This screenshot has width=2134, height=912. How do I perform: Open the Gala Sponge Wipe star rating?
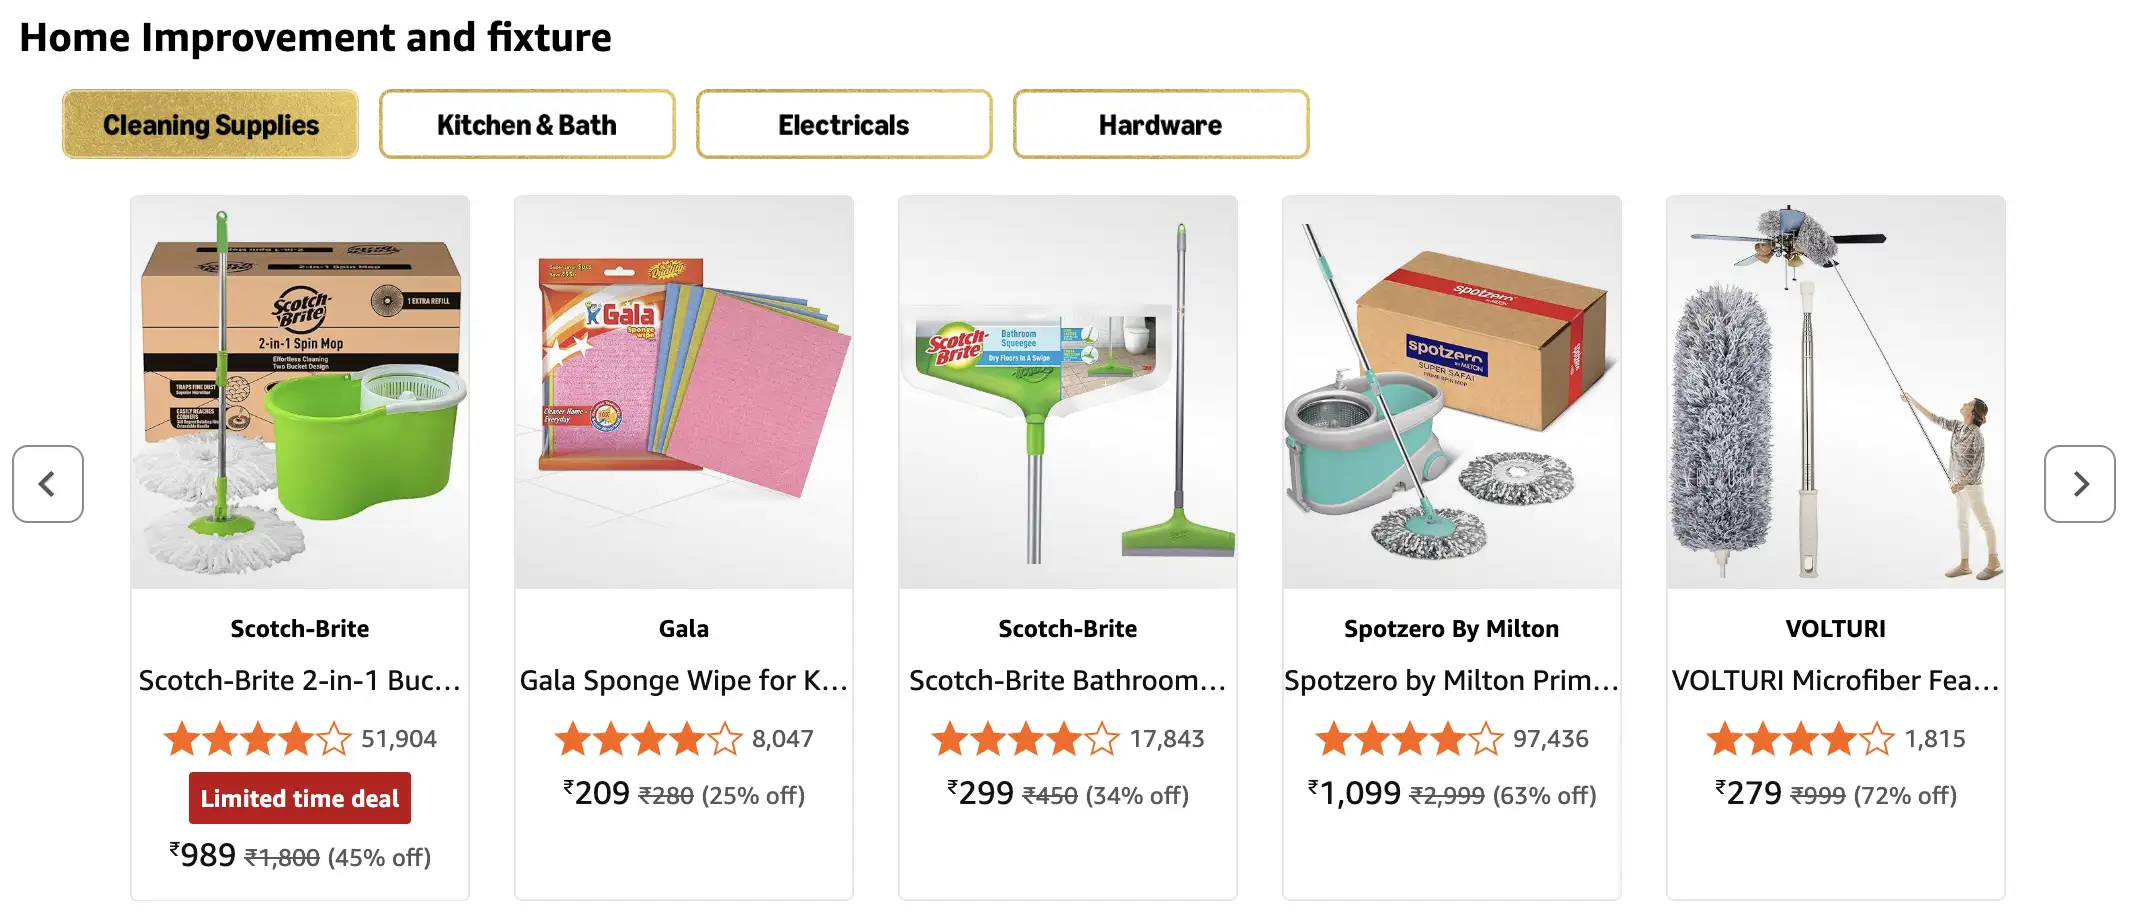pos(649,739)
